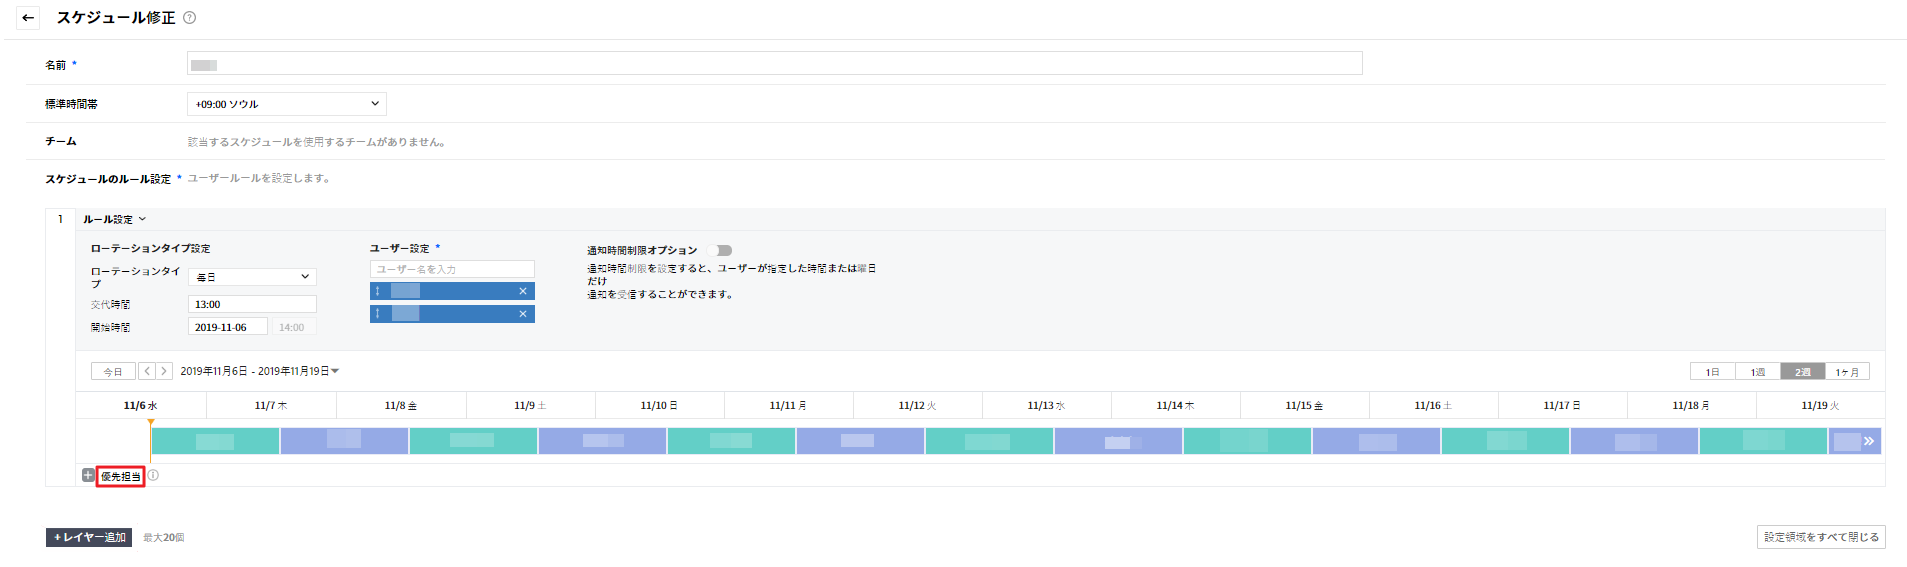Screen dimensions: 1907x567
Task: Switch timeline view to 1日
Action: [1713, 372]
